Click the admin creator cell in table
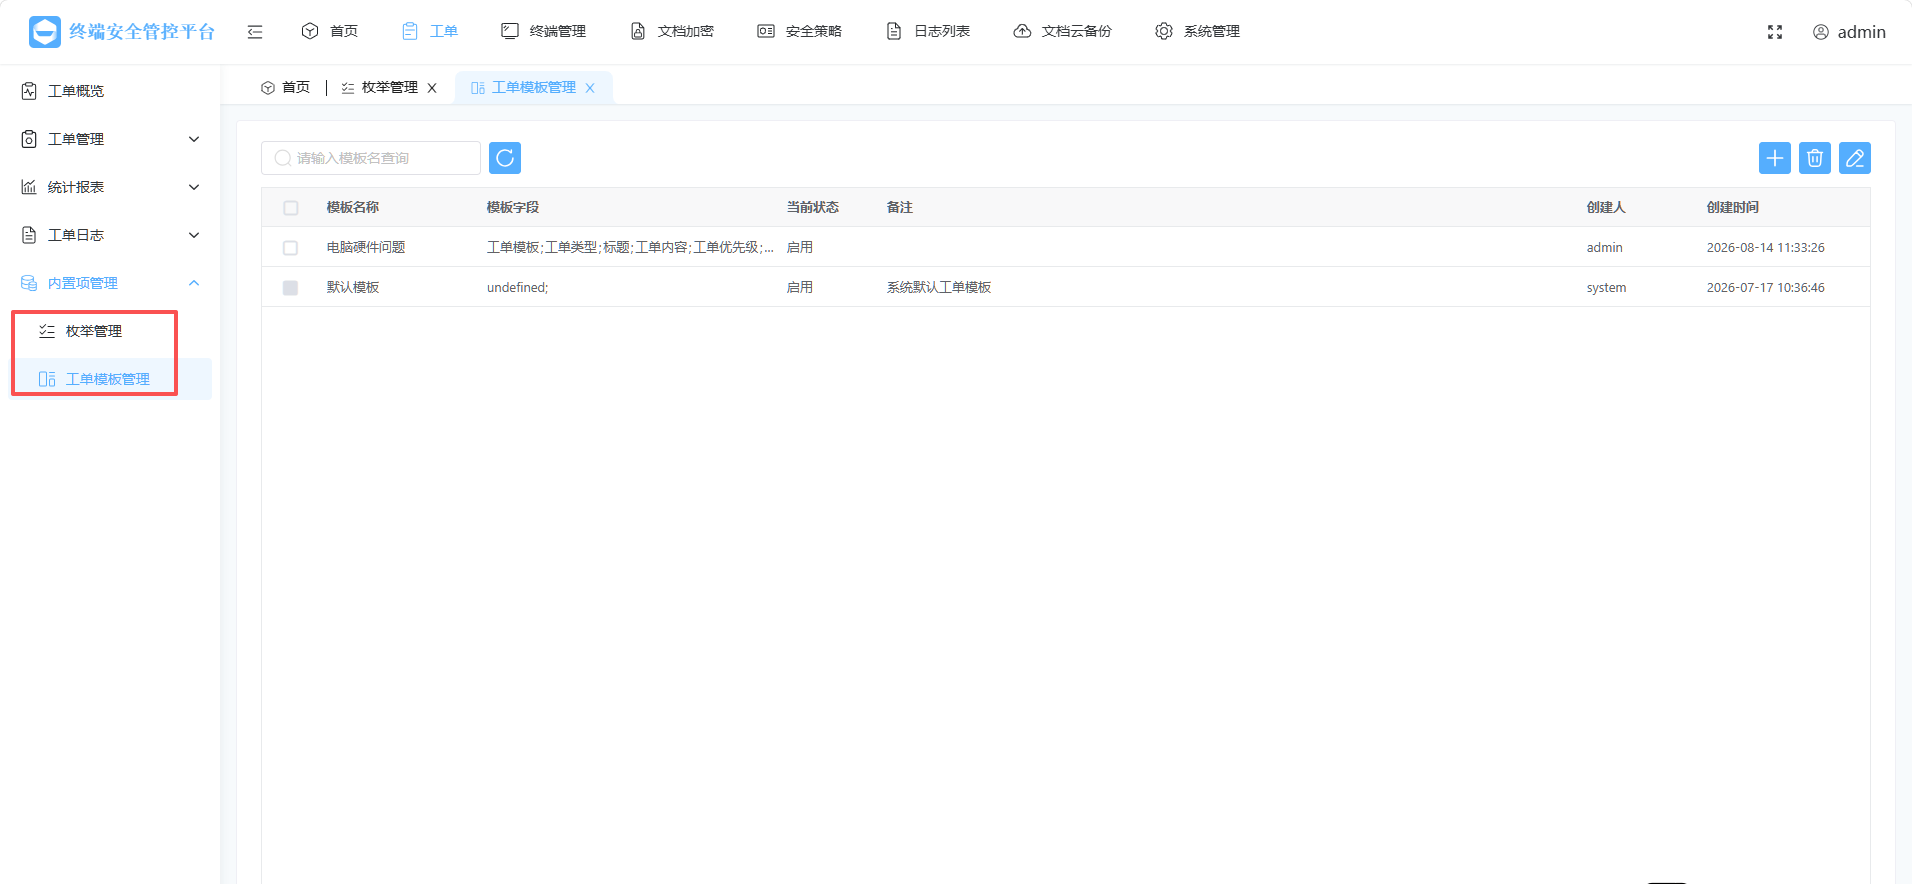This screenshot has height=885, width=1926. click(1605, 247)
